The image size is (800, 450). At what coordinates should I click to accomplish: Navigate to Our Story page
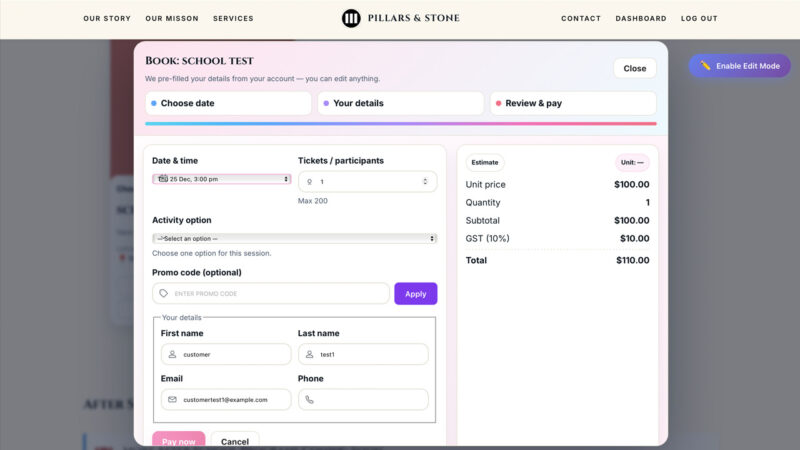(x=106, y=18)
